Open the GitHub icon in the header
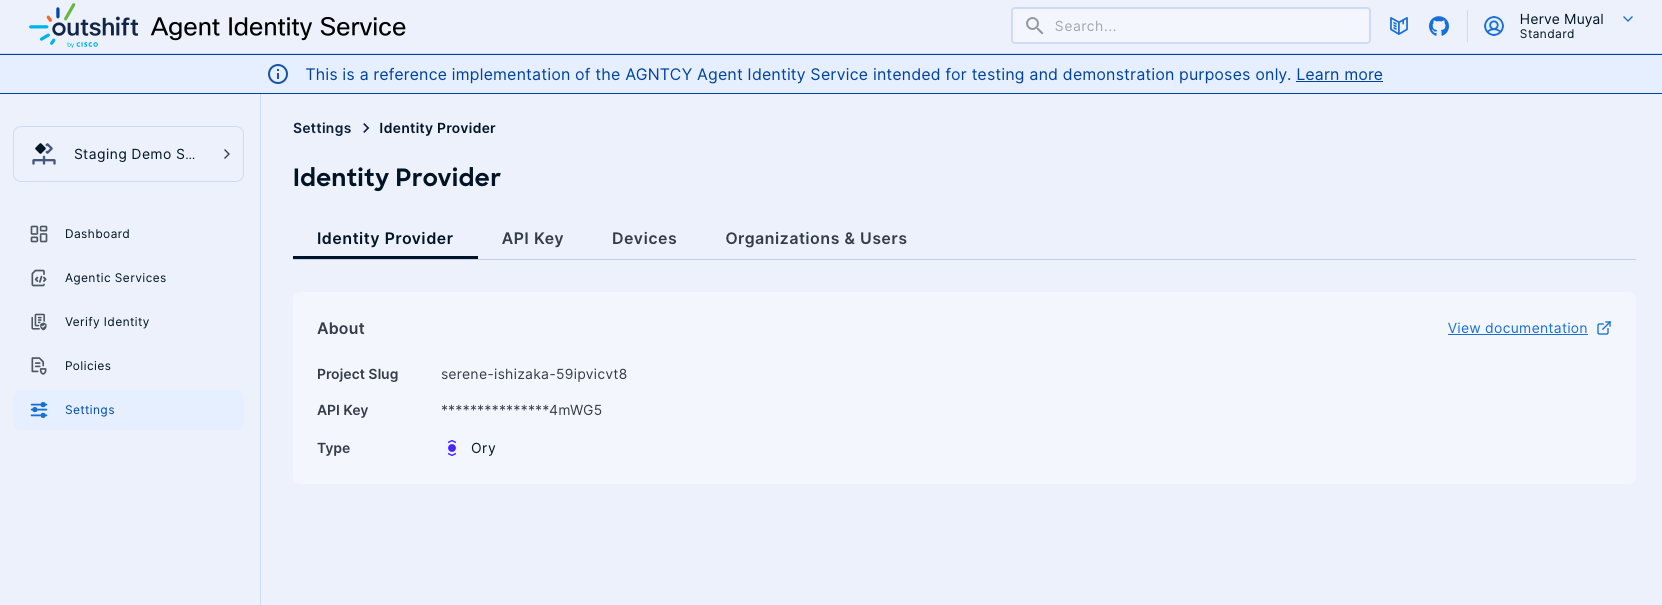Screen dimensions: 1662x605 pos(1439,26)
